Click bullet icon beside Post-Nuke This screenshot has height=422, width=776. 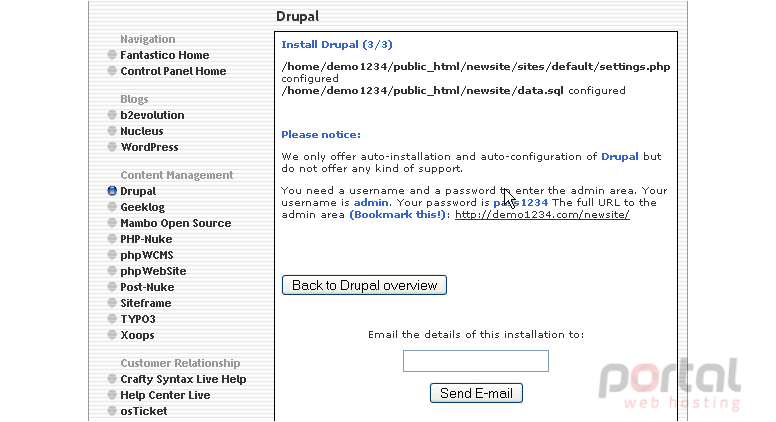[112, 287]
